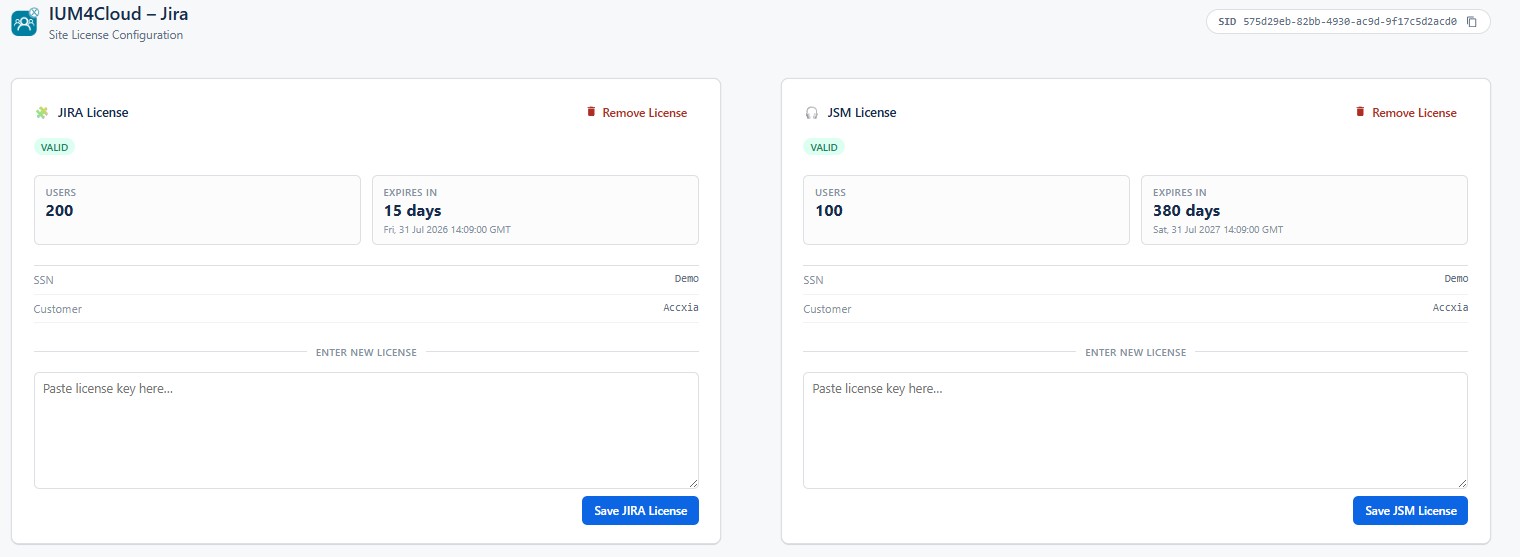
Task: Click date 'Sat, 31 Jul 2027 14:09:00 GMT'
Action: point(1218,230)
